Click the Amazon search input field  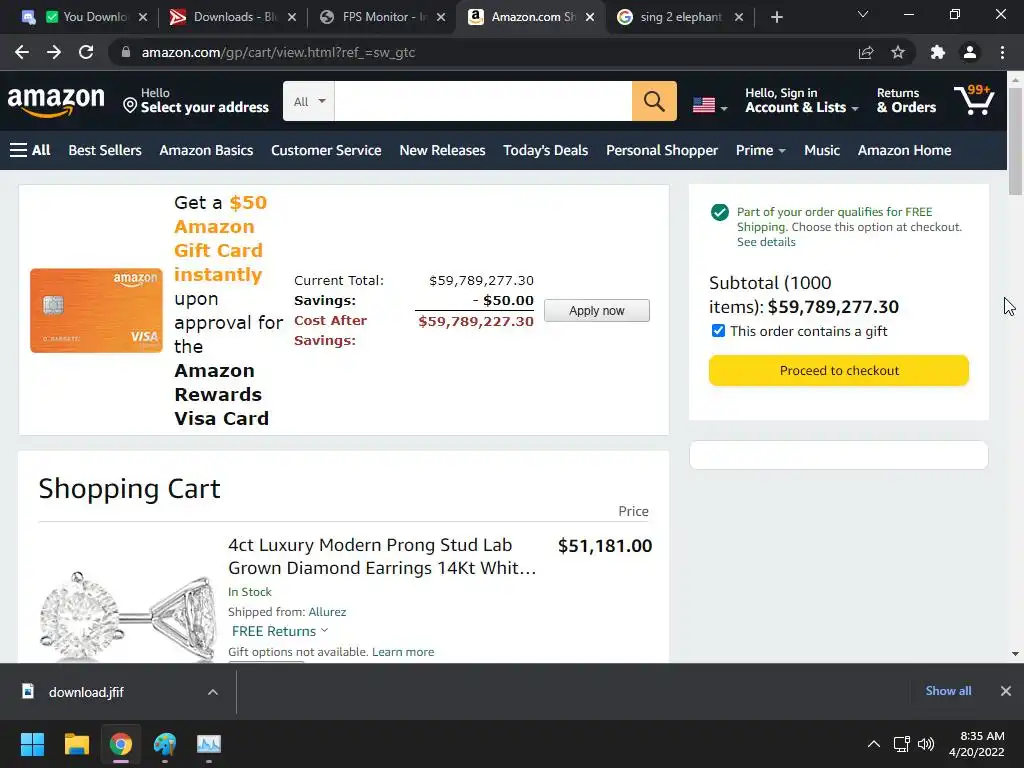(x=483, y=101)
